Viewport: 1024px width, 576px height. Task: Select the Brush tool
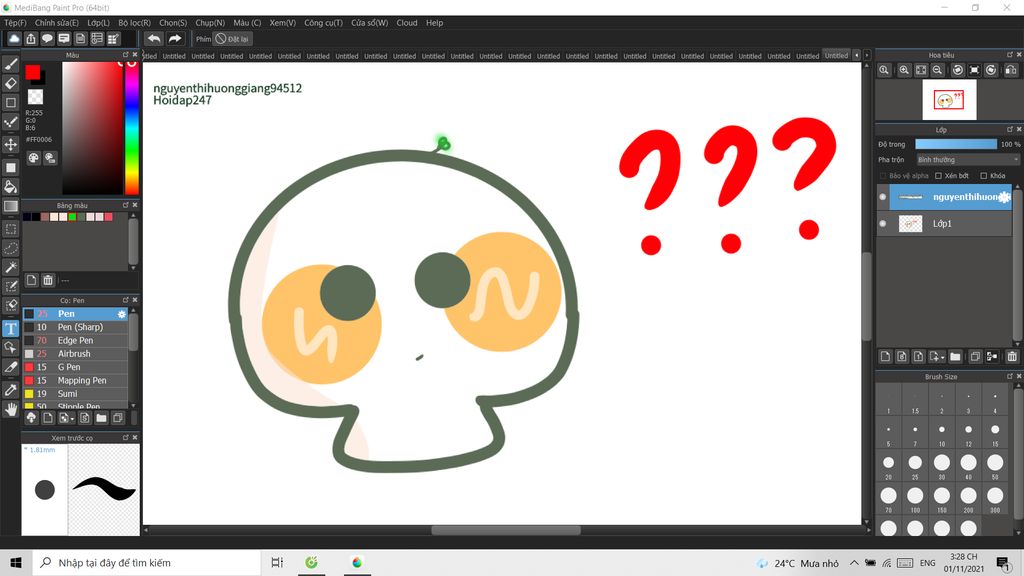coord(10,64)
